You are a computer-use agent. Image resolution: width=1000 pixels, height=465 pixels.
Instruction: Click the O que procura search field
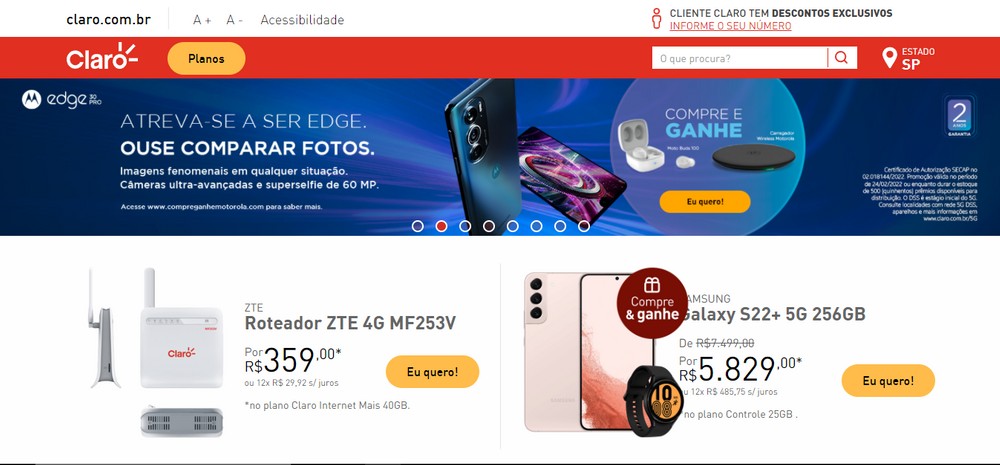tap(739, 58)
